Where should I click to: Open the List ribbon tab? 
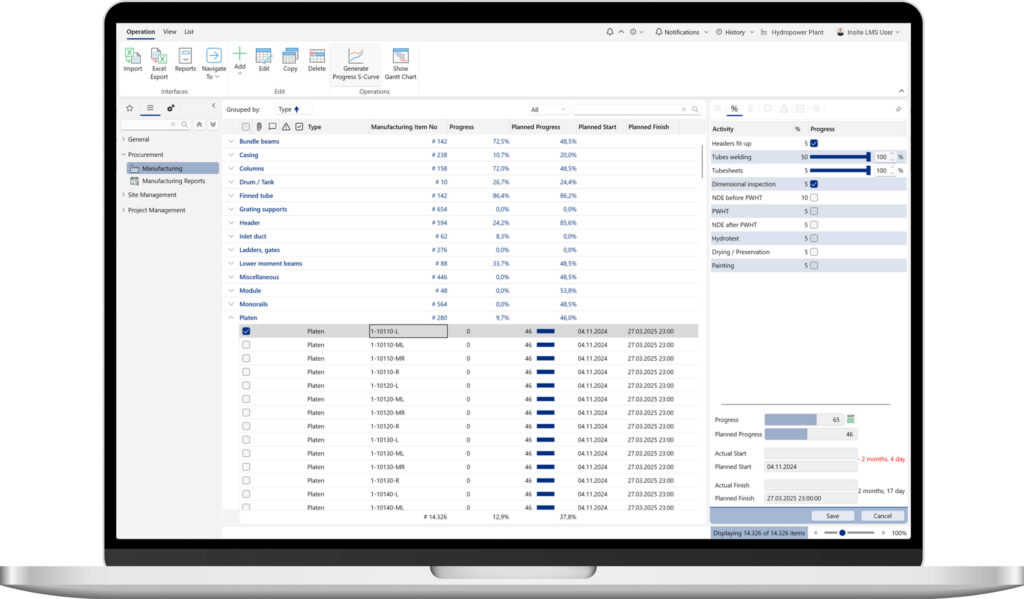click(189, 31)
